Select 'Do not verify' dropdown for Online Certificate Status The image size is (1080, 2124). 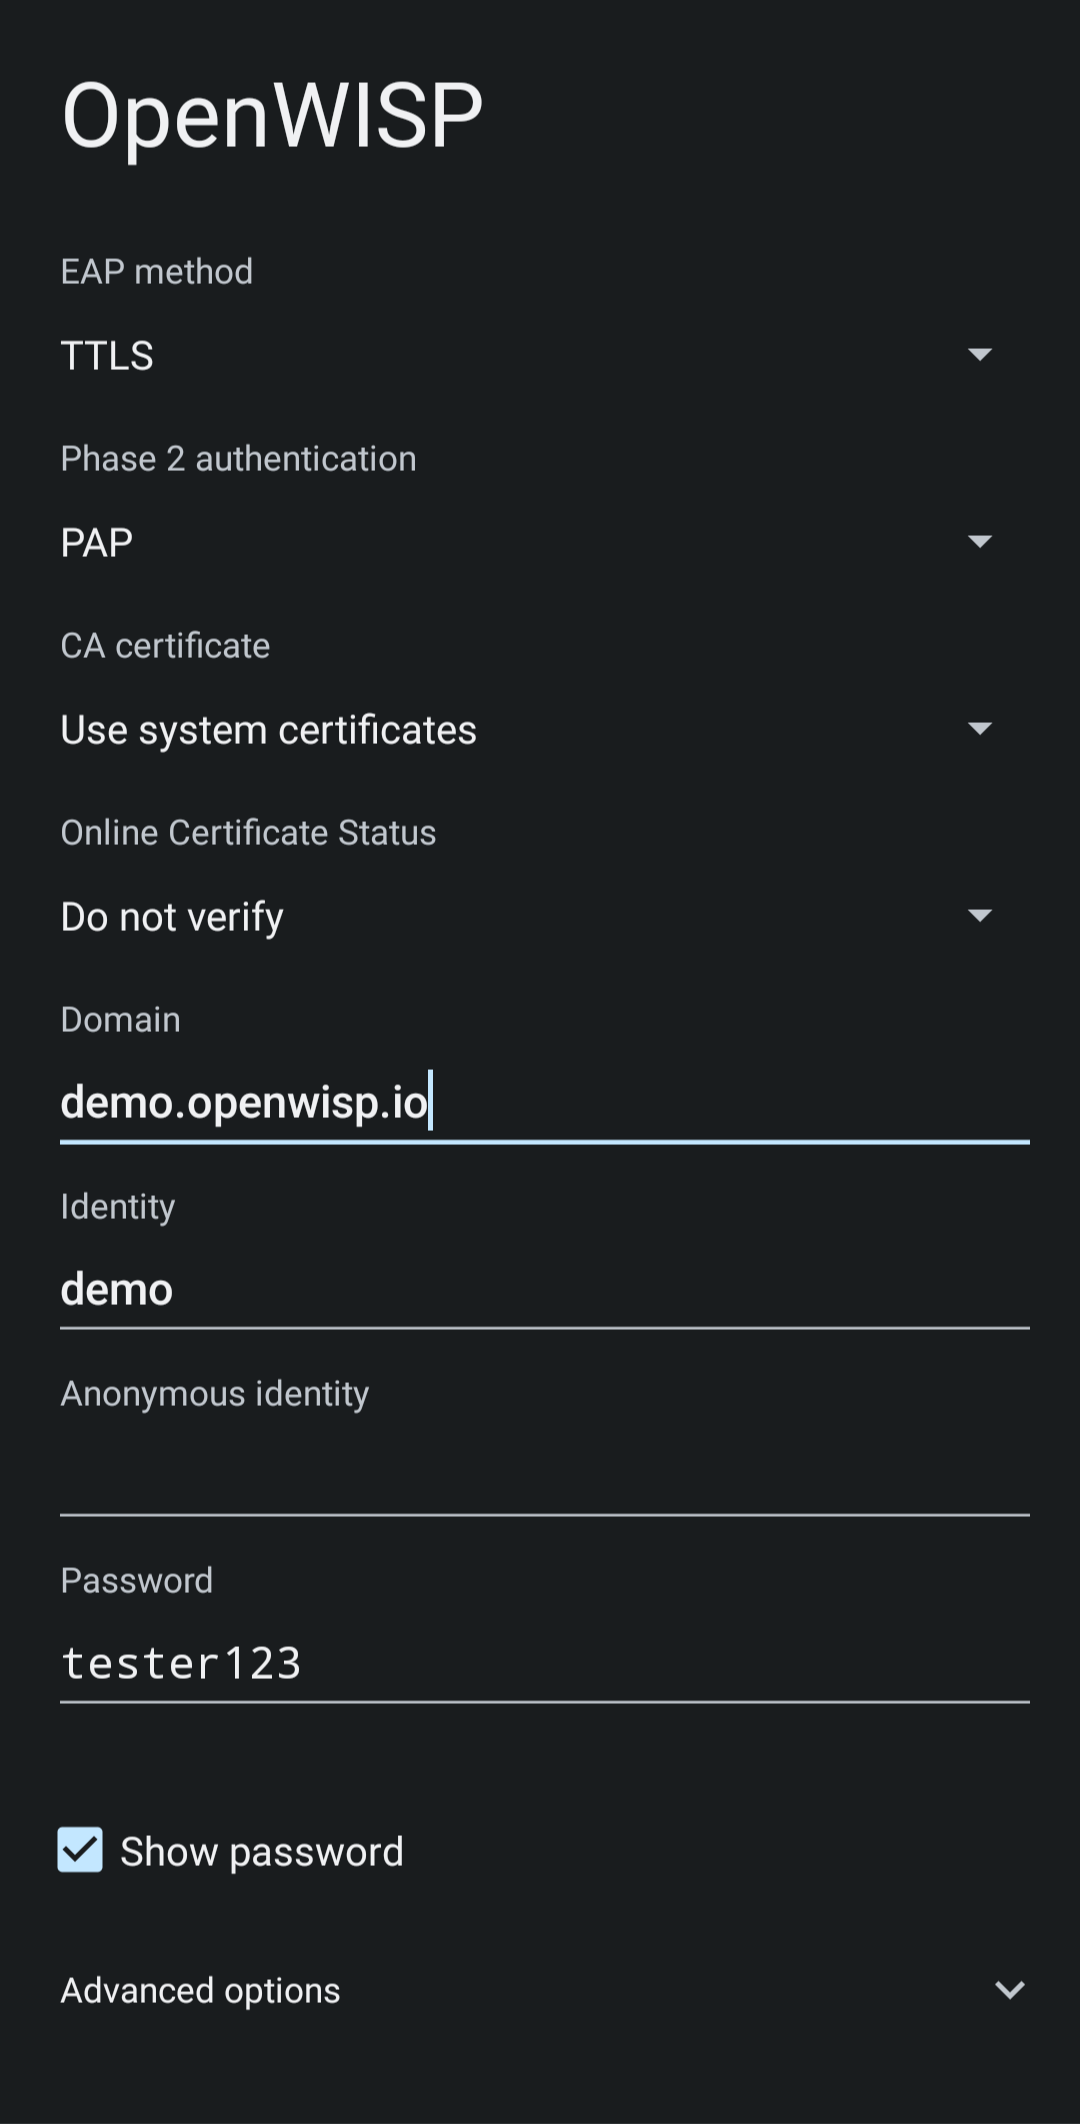coord(500,915)
